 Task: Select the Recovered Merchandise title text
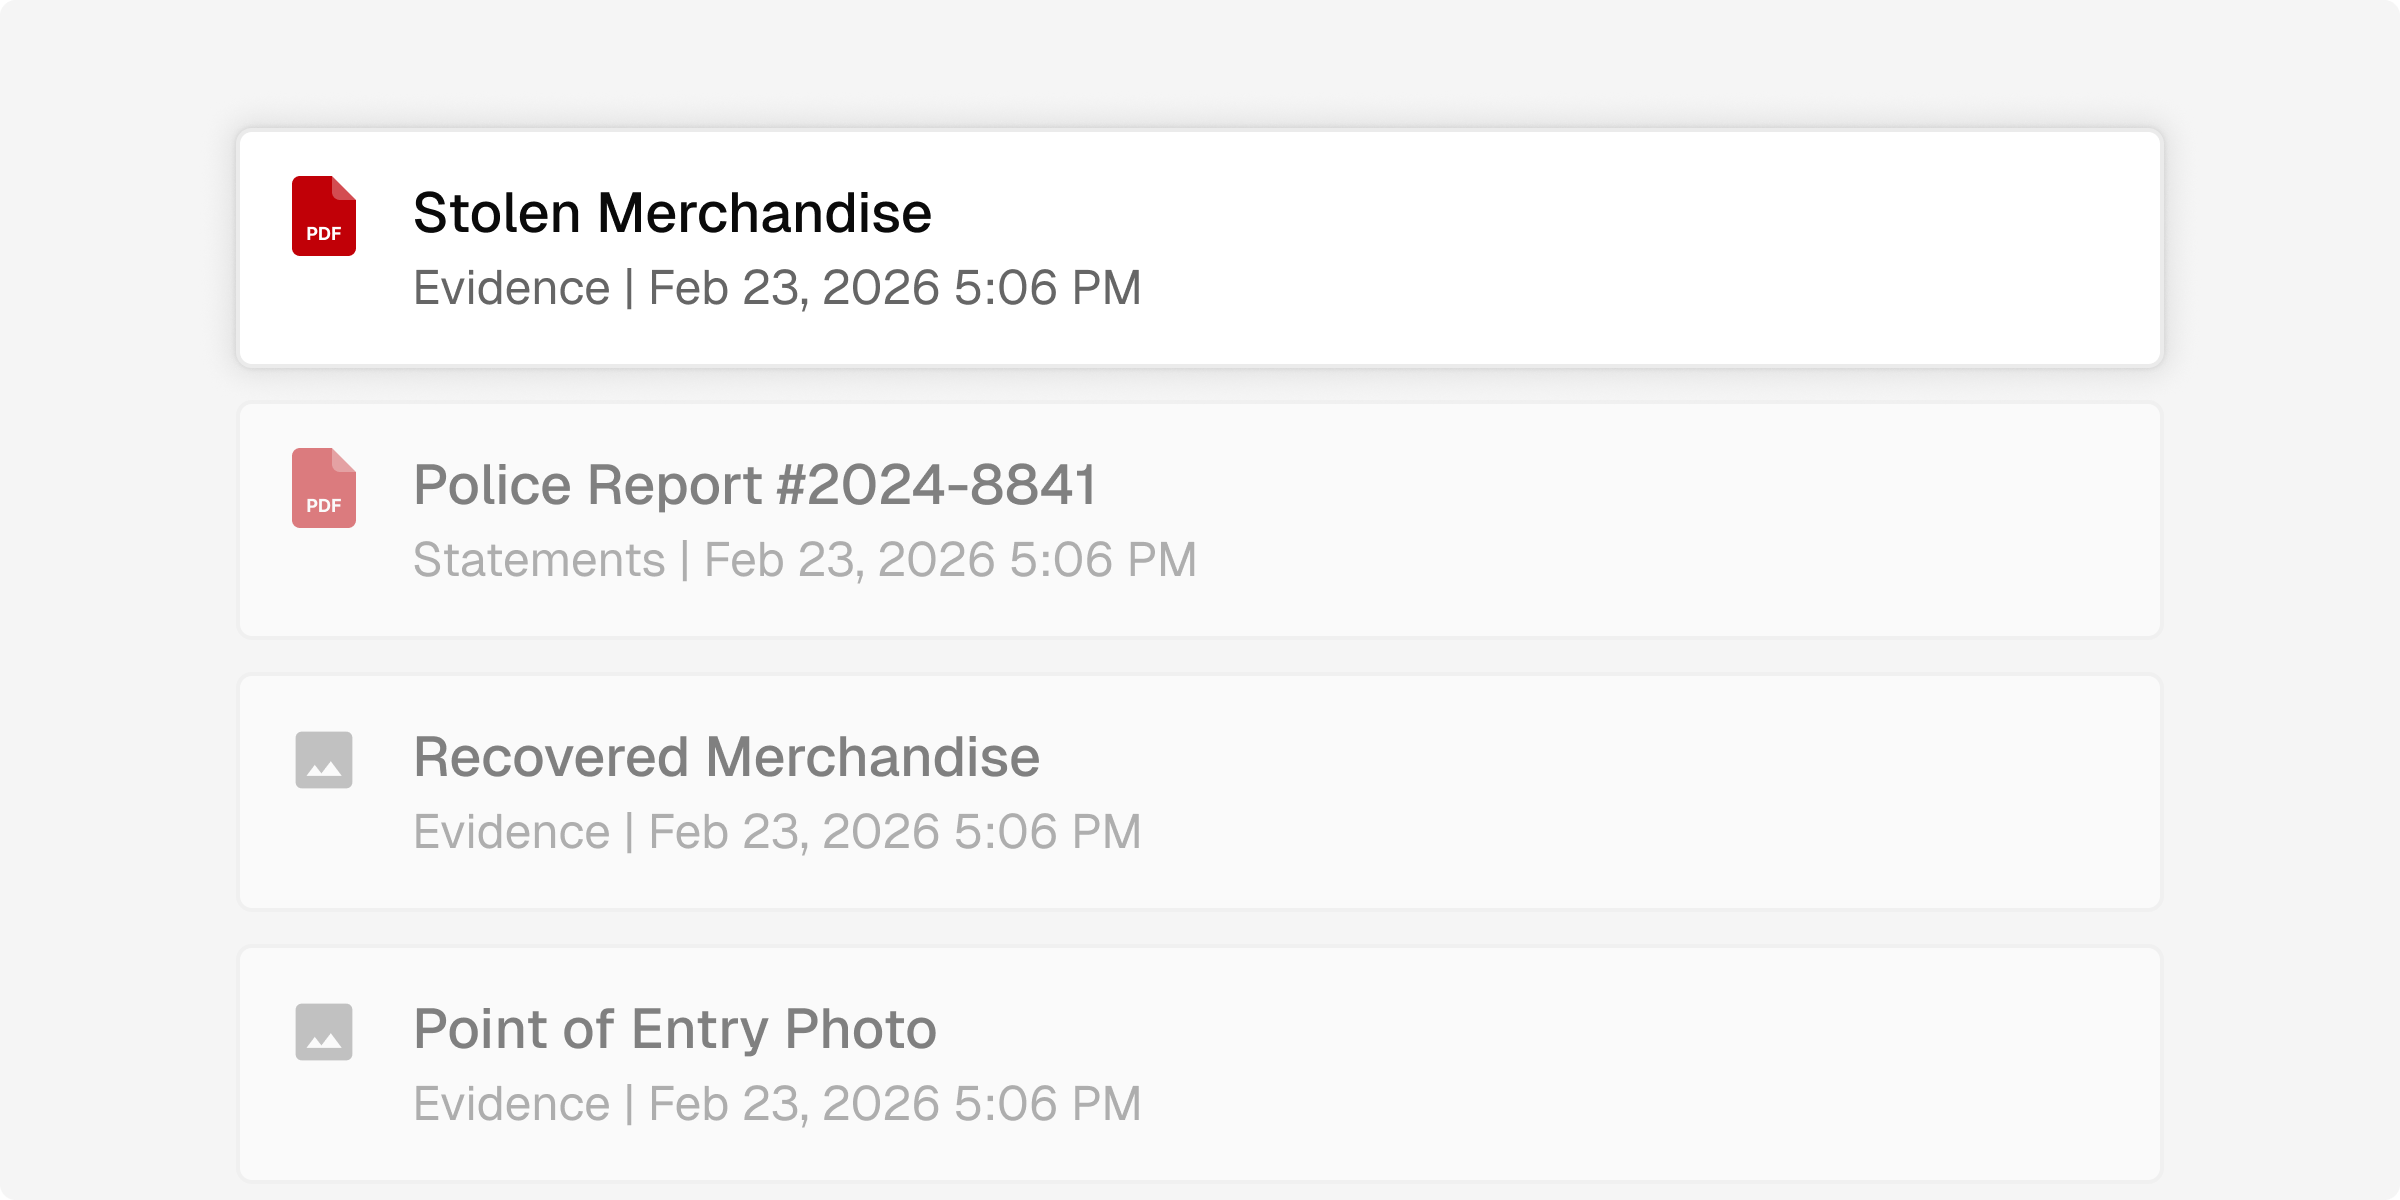pos(727,757)
